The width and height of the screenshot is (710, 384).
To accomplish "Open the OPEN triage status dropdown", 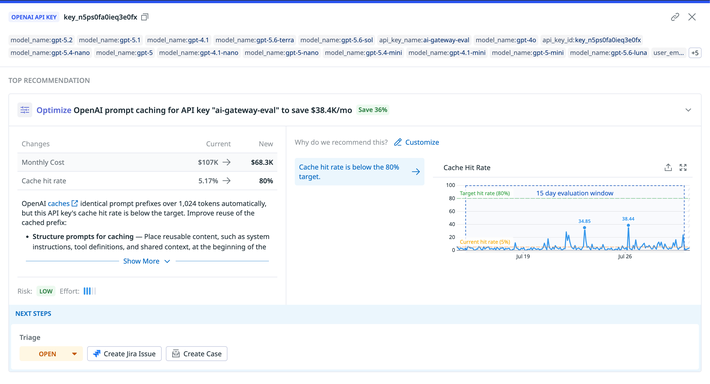I will 51,354.
